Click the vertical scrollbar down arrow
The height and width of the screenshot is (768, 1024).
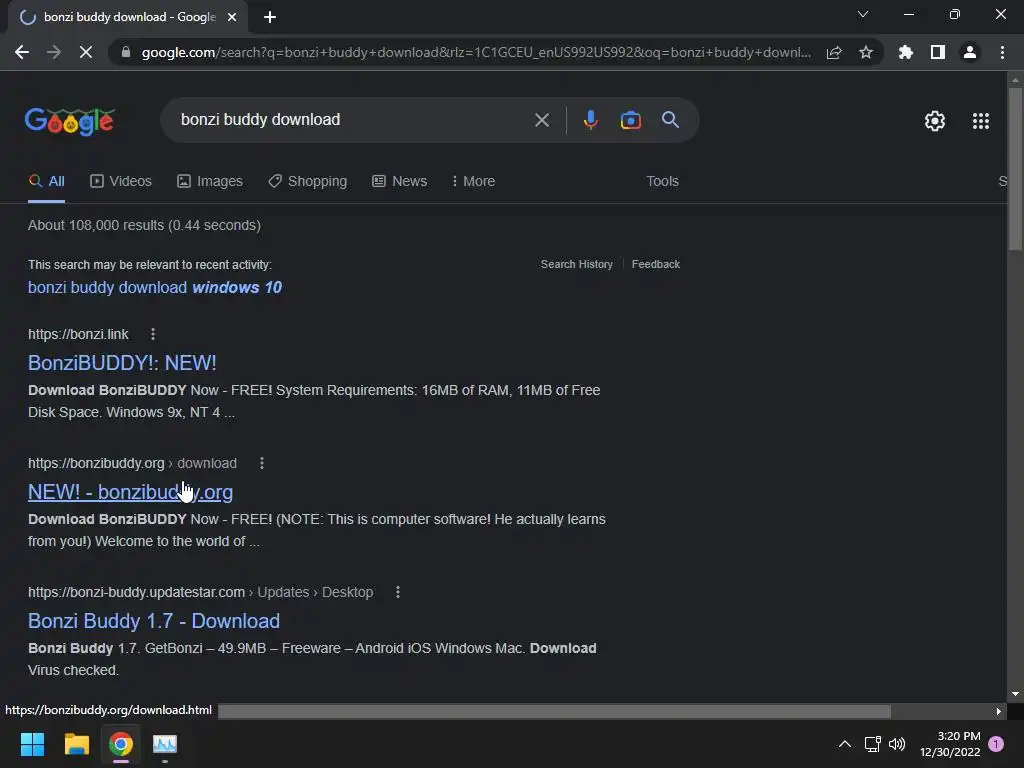tap(1015, 694)
